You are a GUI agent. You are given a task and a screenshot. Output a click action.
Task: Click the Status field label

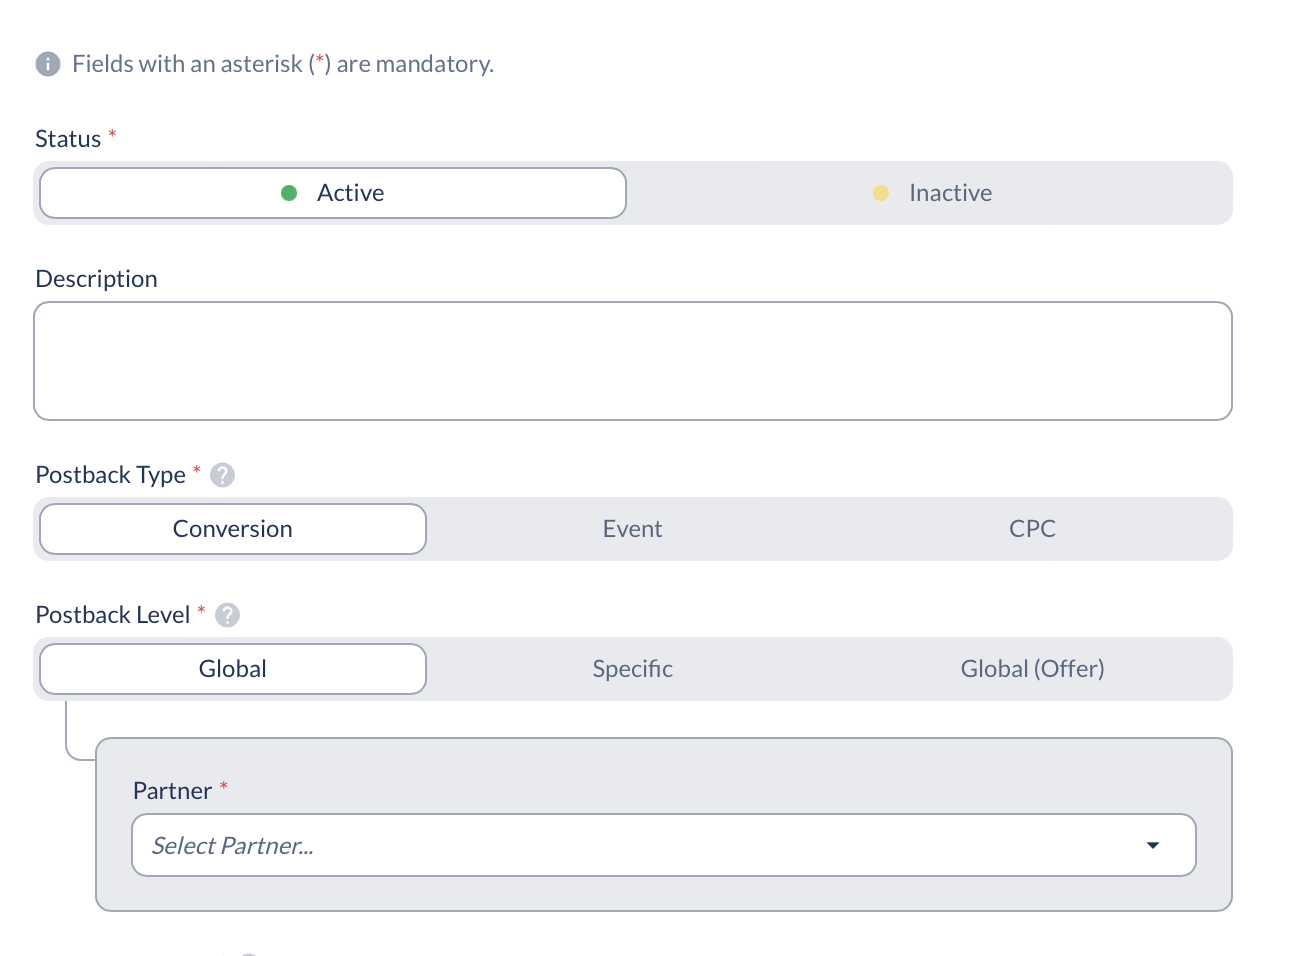[x=68, y=139]
